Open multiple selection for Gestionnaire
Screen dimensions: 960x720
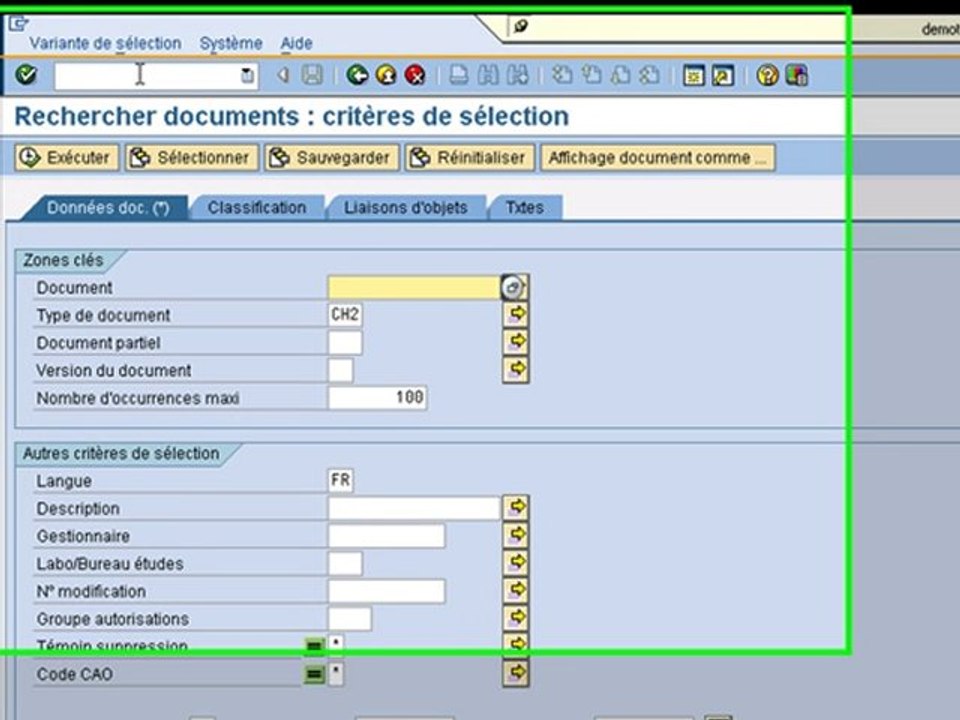click(x=516, y=535)
